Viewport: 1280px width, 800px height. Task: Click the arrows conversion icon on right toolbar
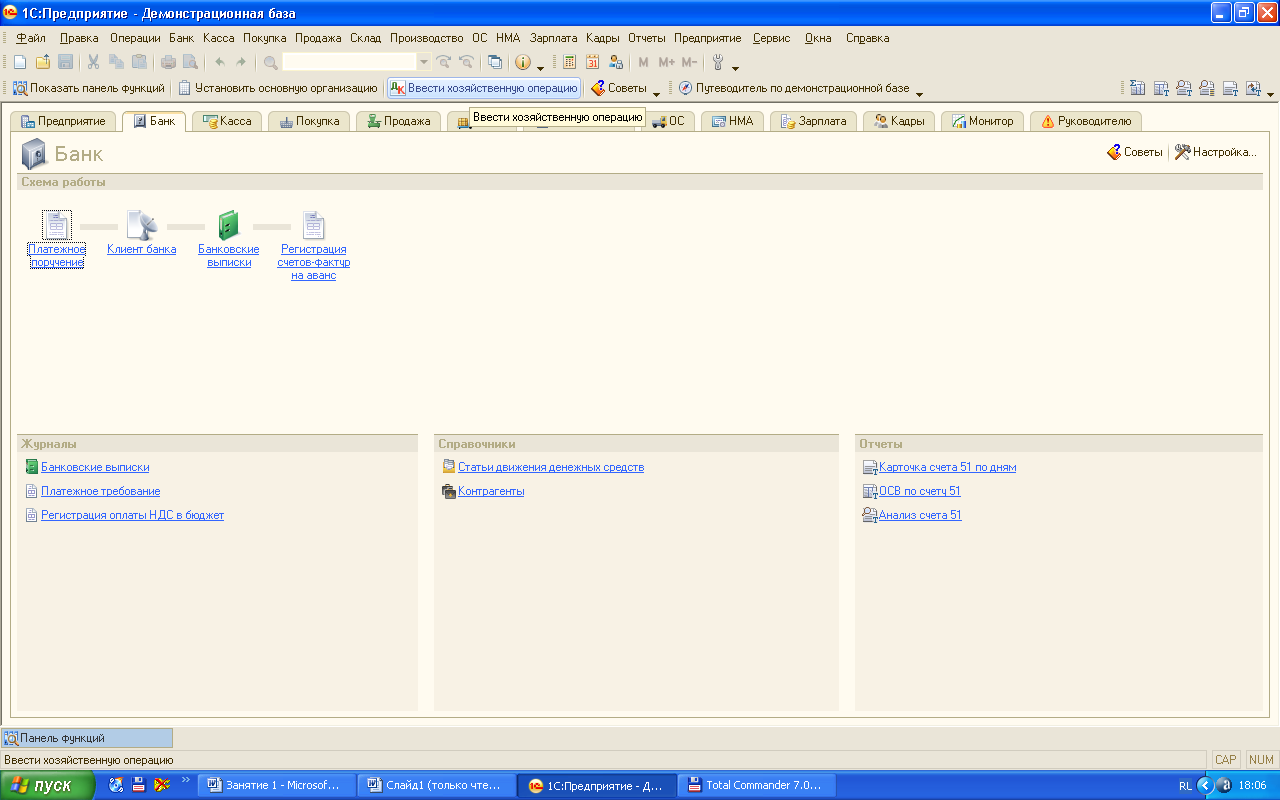[x=1253, y=88]
